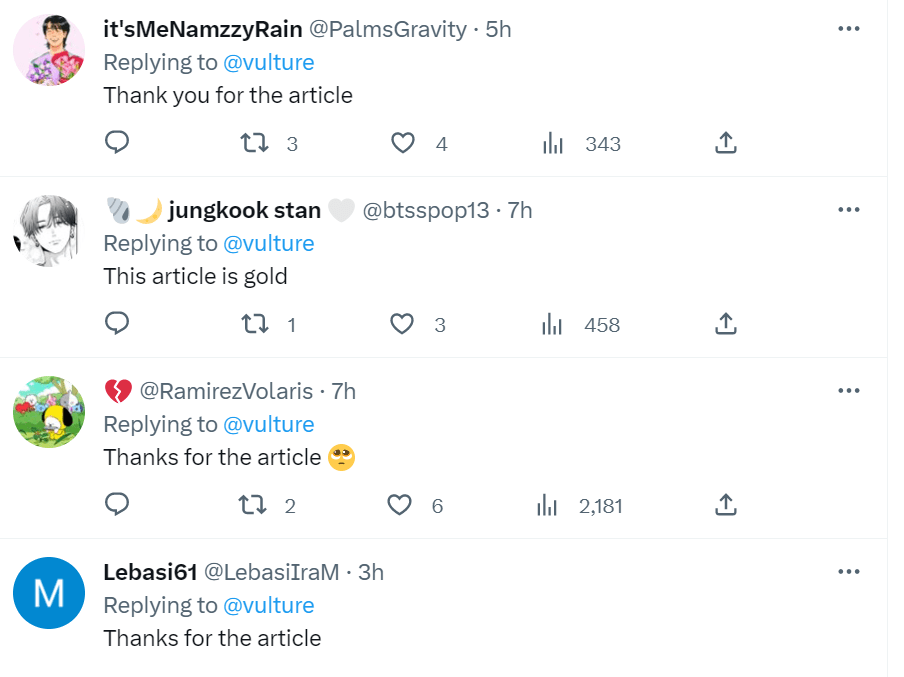Open more options for PalmsGravity's tweet
904x677 pixels.
pyautogui.click(x=848, y=29)
